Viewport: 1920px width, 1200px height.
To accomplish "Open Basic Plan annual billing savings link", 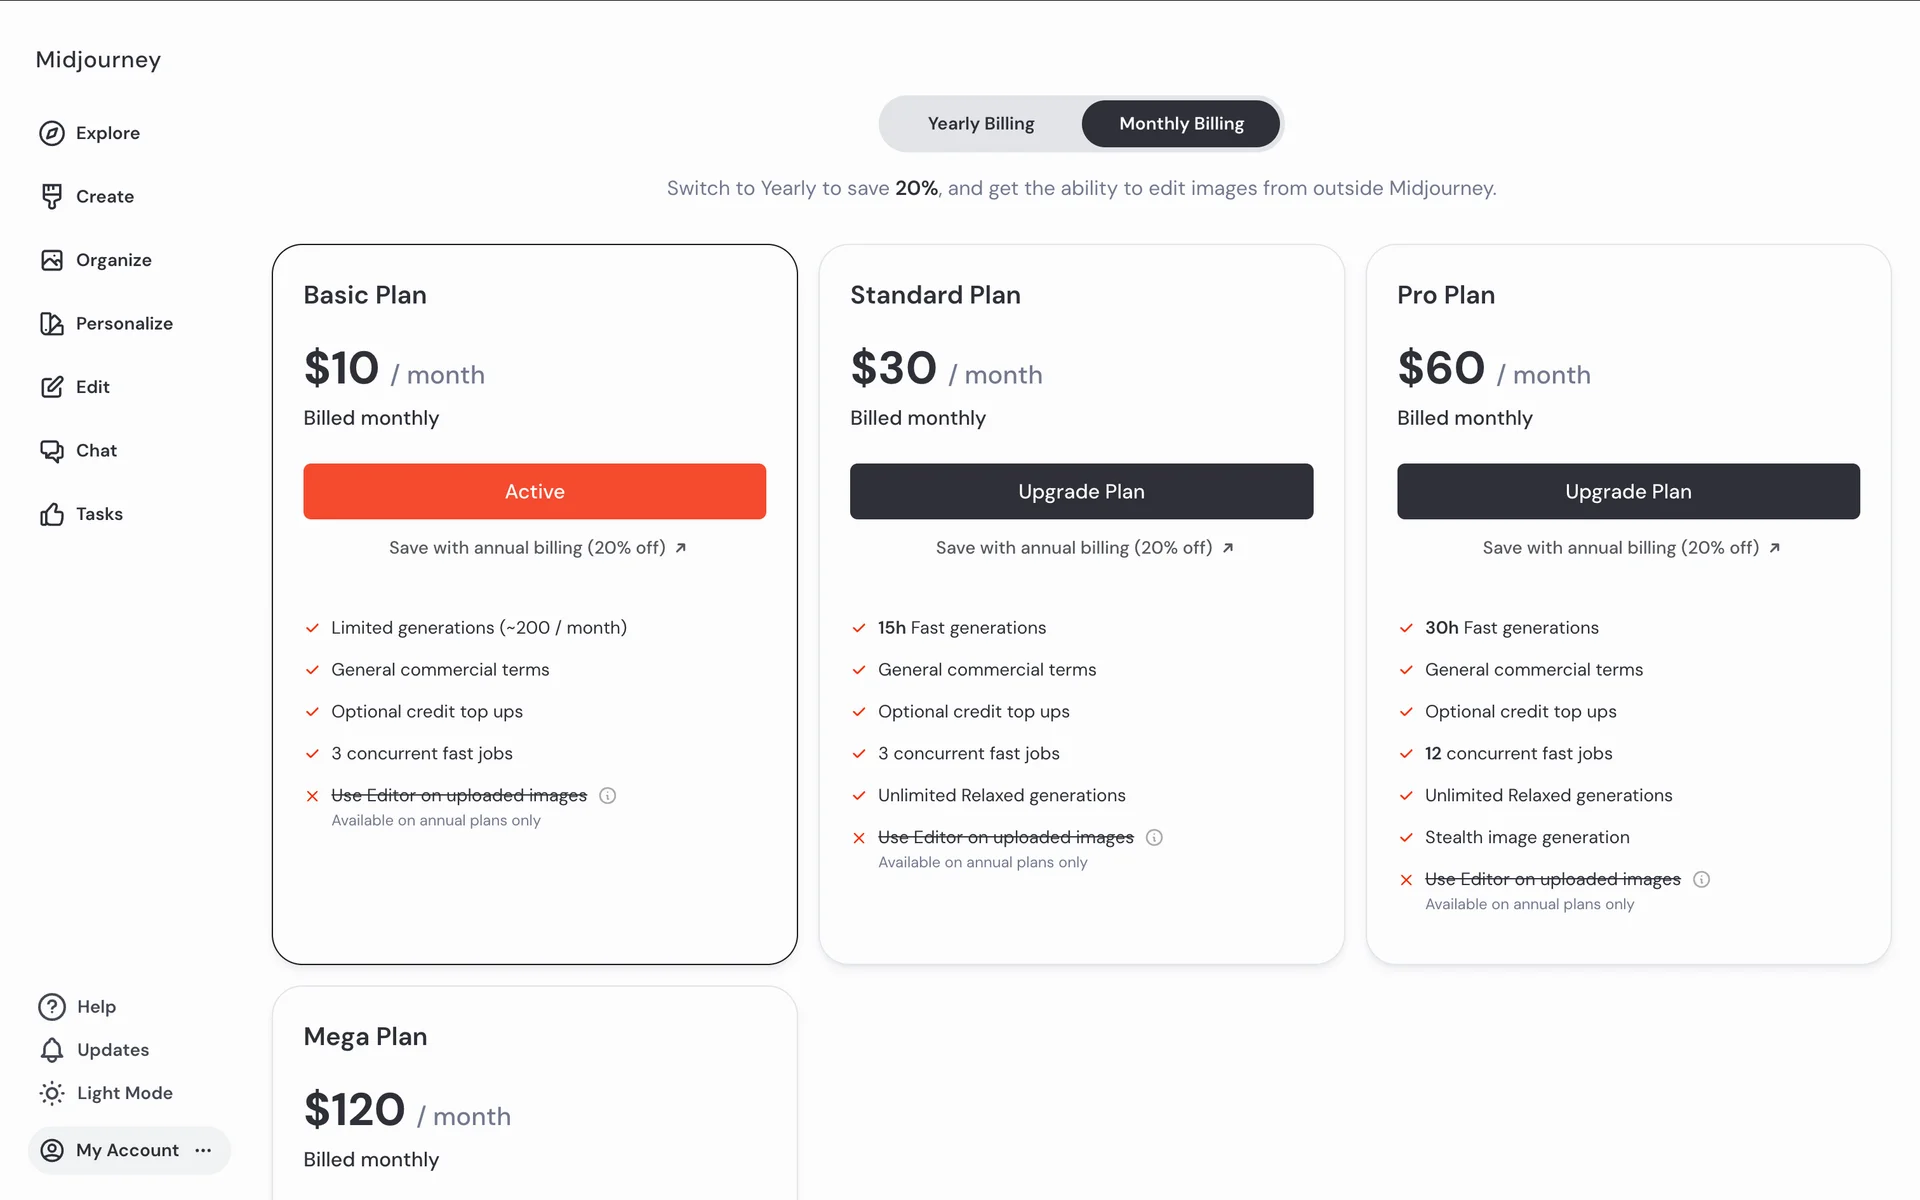I will click(x=537, y=548).
